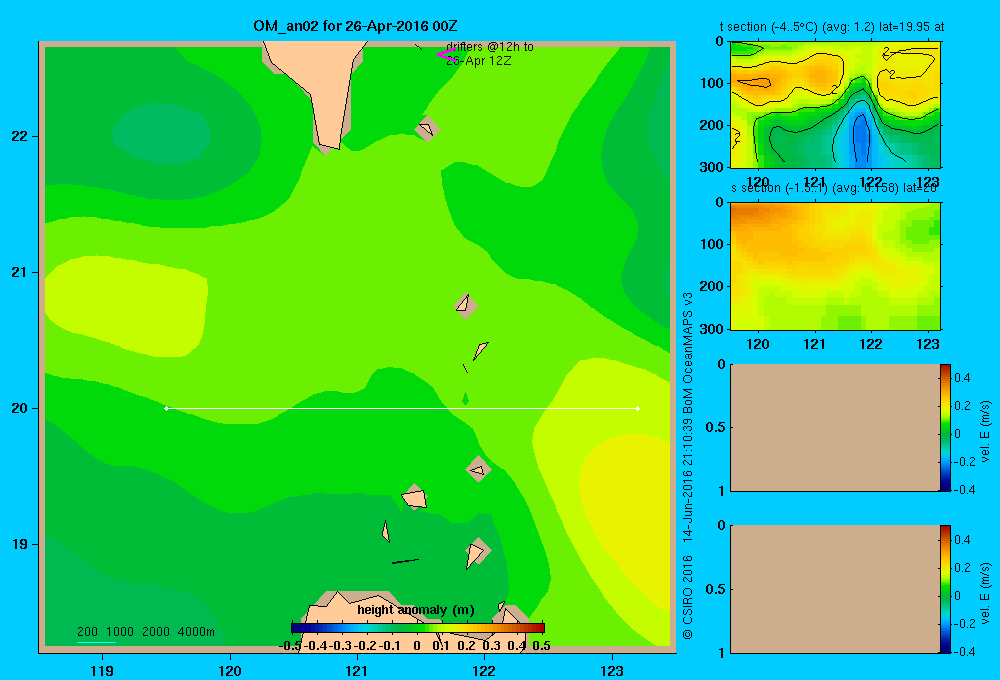Viewport: 1000px width, 680px height.
Task: Click the upper 'vel. E (m/s)' color bar
Action: [945, 428]
